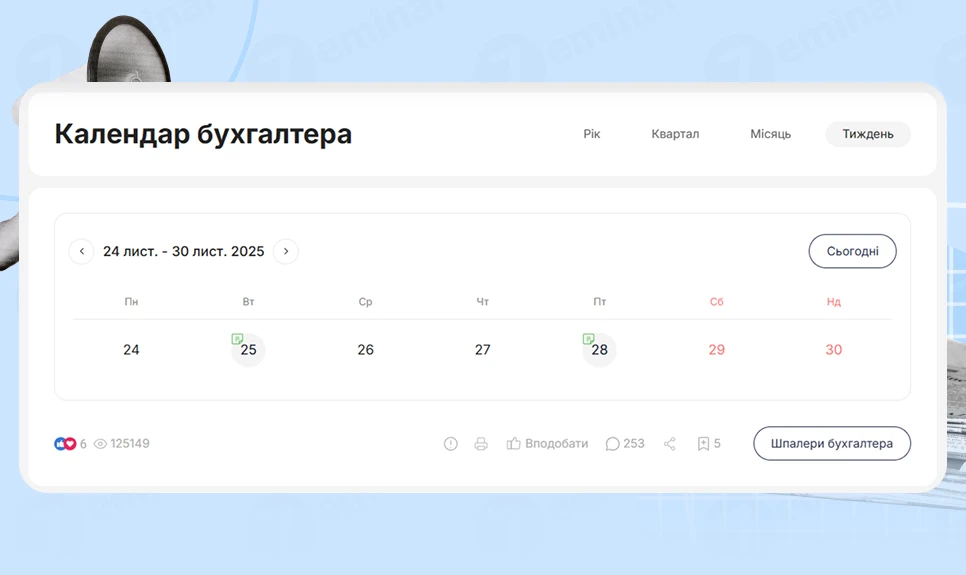
Task: Click the eye views icon
Action: [100, 444]
